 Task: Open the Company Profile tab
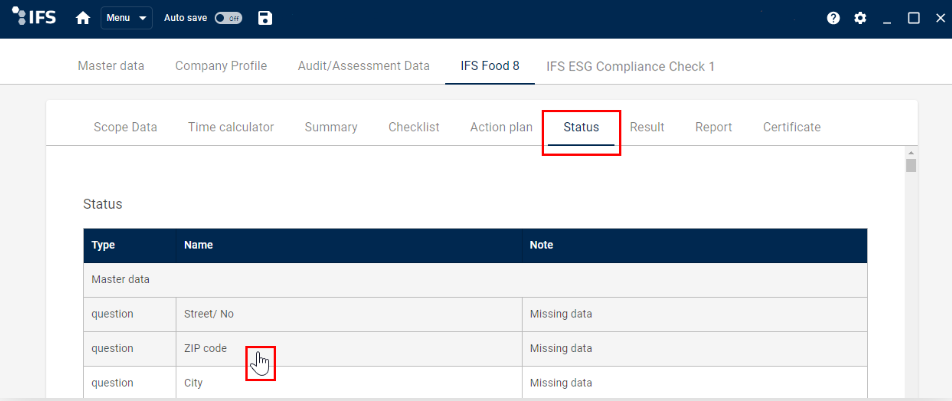[221, 66]
